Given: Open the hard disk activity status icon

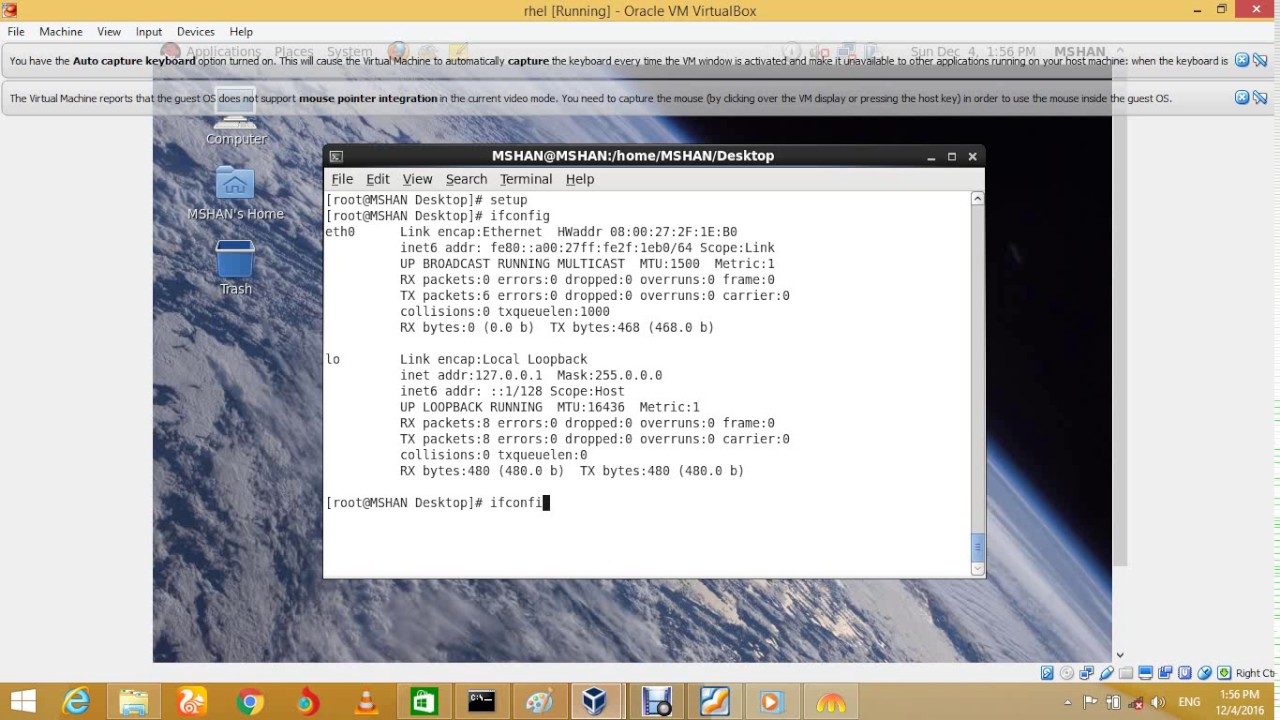Looking at the screenshot, I should [1047, 673].
